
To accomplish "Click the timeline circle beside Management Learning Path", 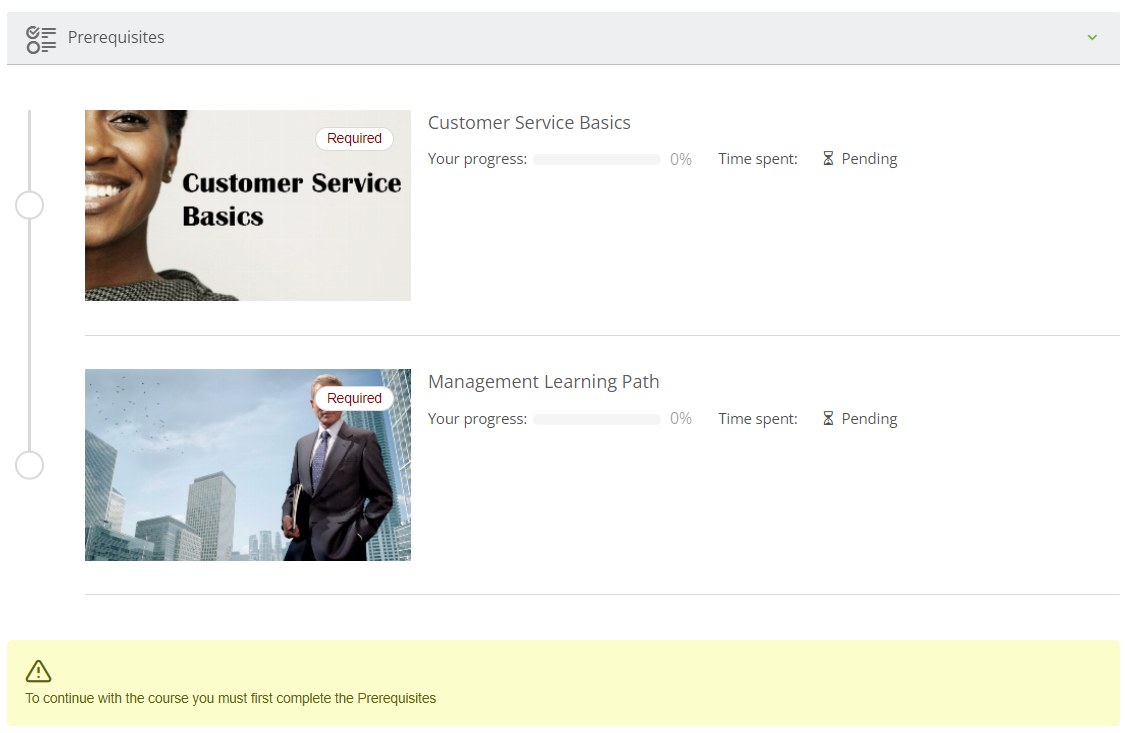I will tap(29, 465).
